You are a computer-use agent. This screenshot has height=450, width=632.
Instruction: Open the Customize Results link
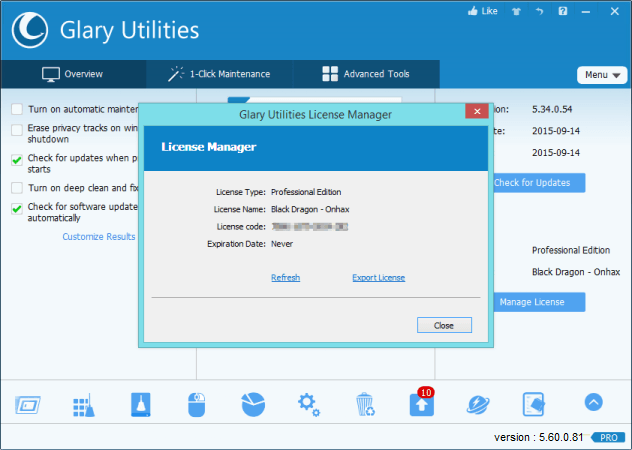(99, 237)
